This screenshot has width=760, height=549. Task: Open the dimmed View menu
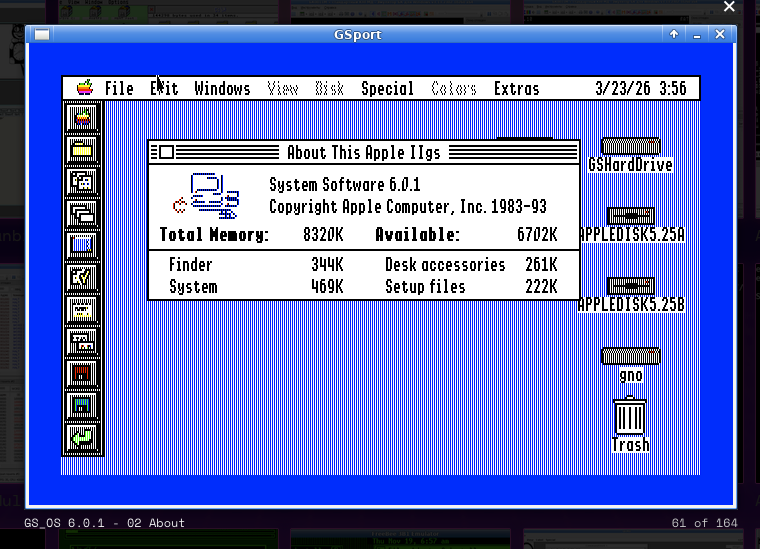click(x=283, y=89)
